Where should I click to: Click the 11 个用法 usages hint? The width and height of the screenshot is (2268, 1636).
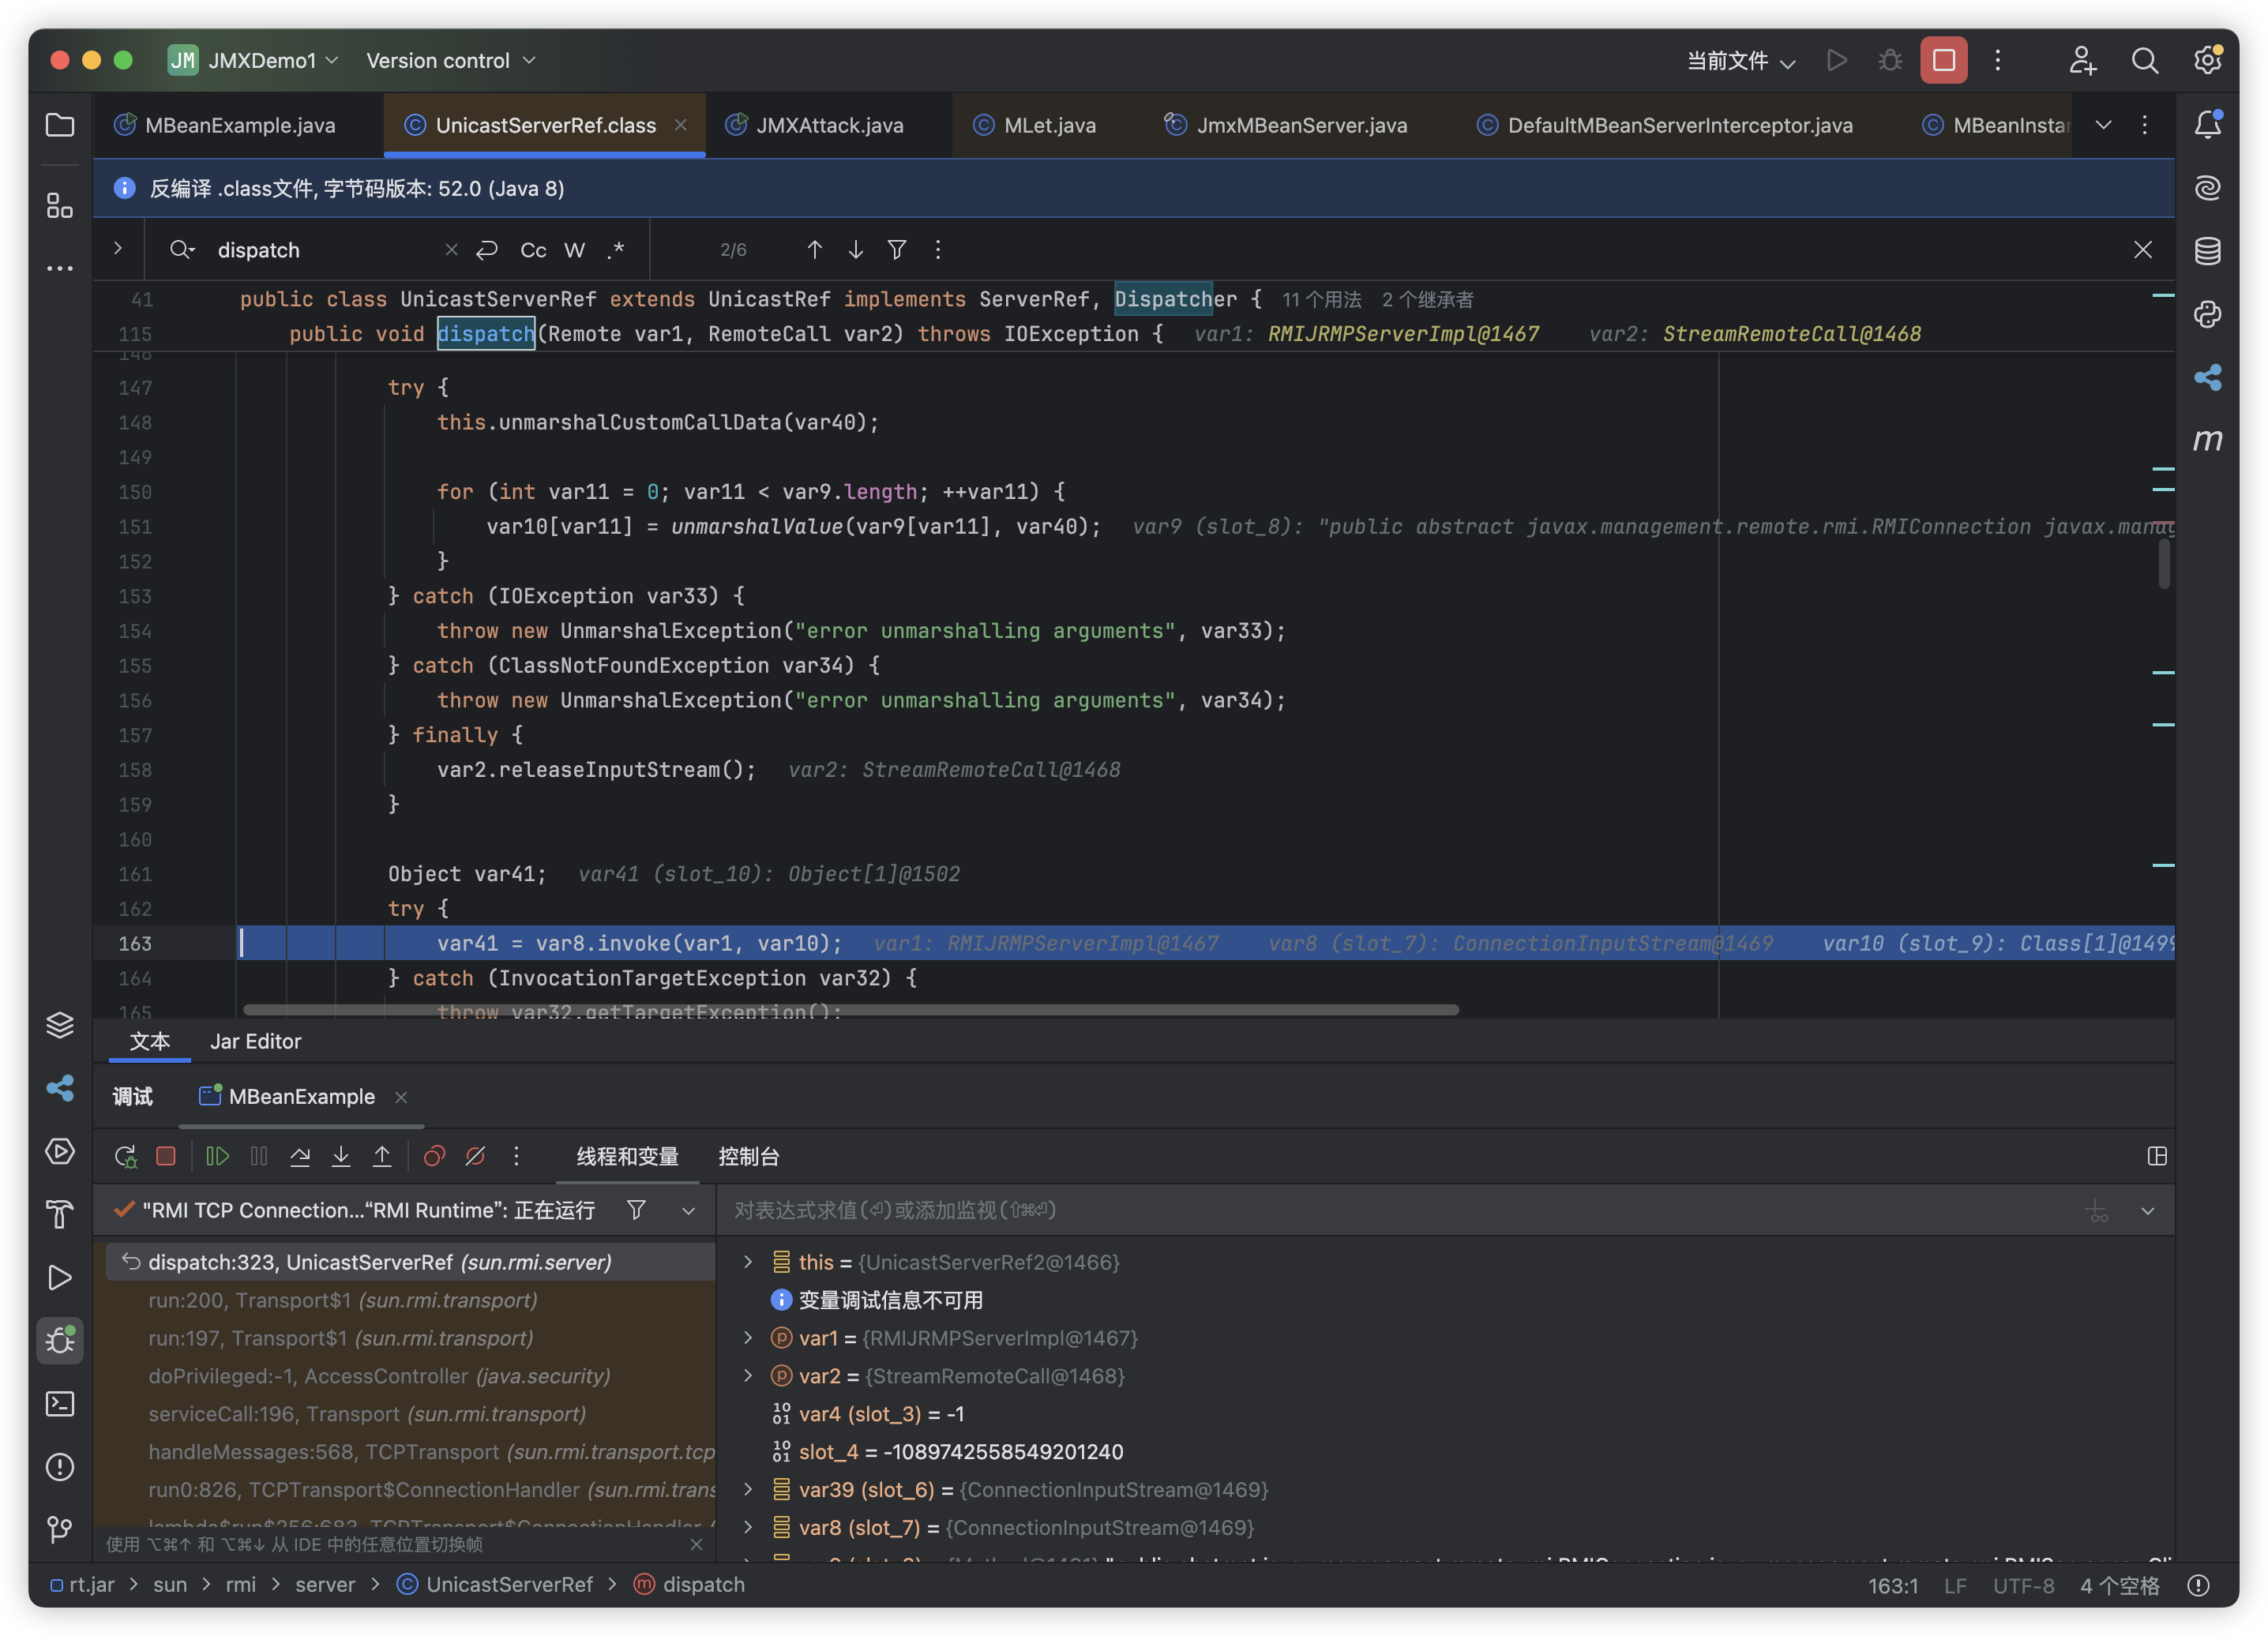point(1321,300)
